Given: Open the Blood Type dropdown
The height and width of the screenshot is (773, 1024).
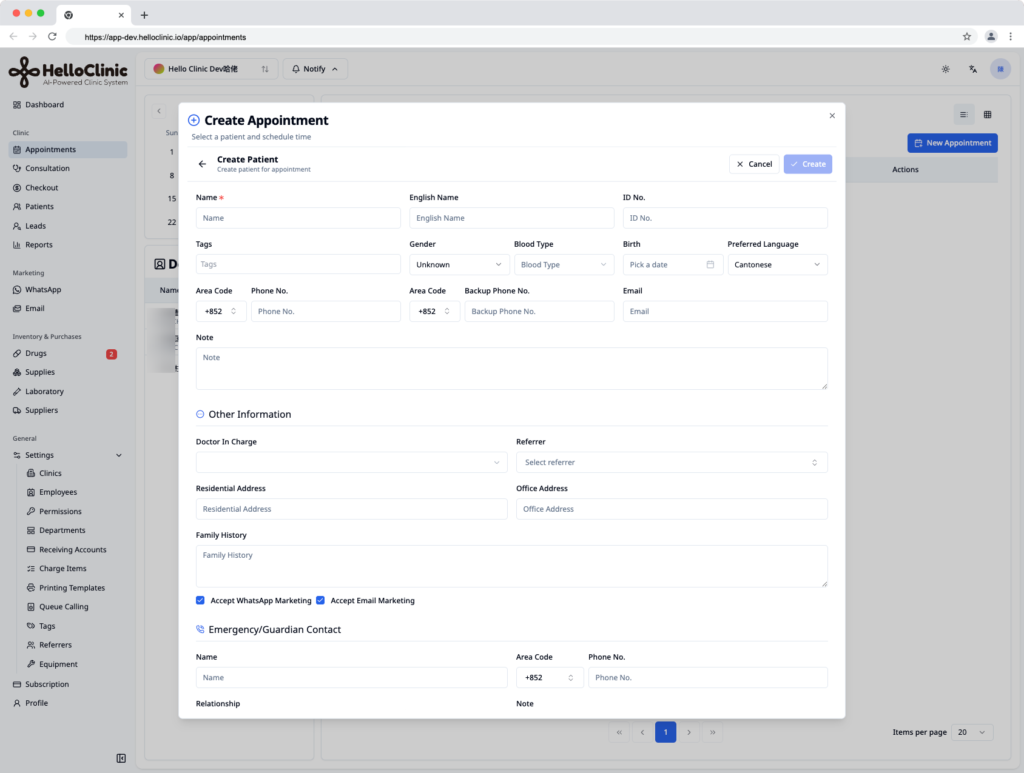Looking at the screenshot, I should click(x=564, y=264).
